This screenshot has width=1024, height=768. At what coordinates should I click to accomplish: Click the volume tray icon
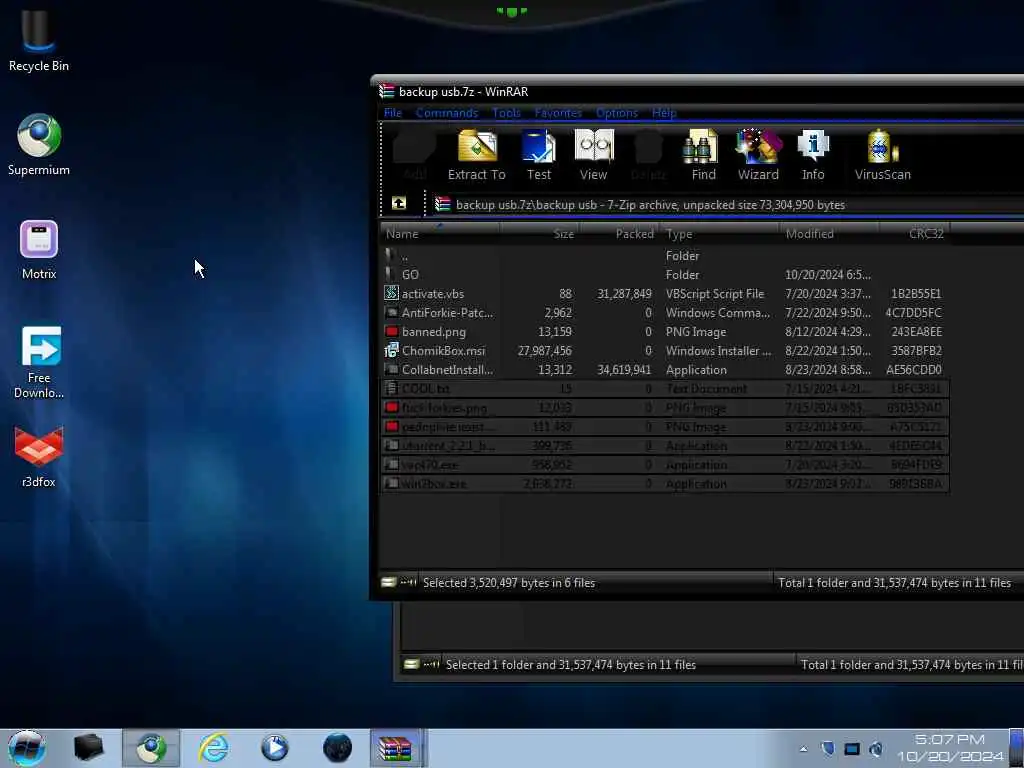[x=876, y=749]
